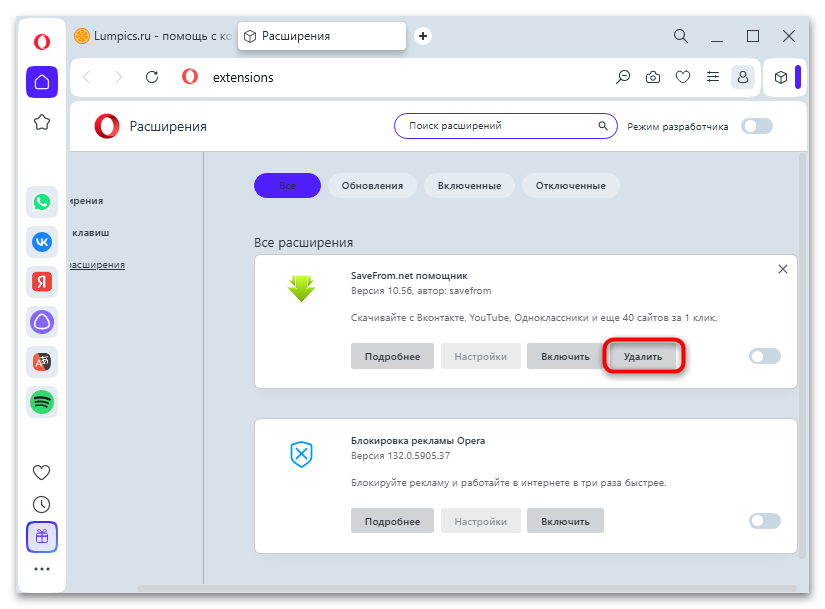Click the SaveFrom.net green arrow icon
This screenshot has height=609, width=825.
[x=301, y=288]
